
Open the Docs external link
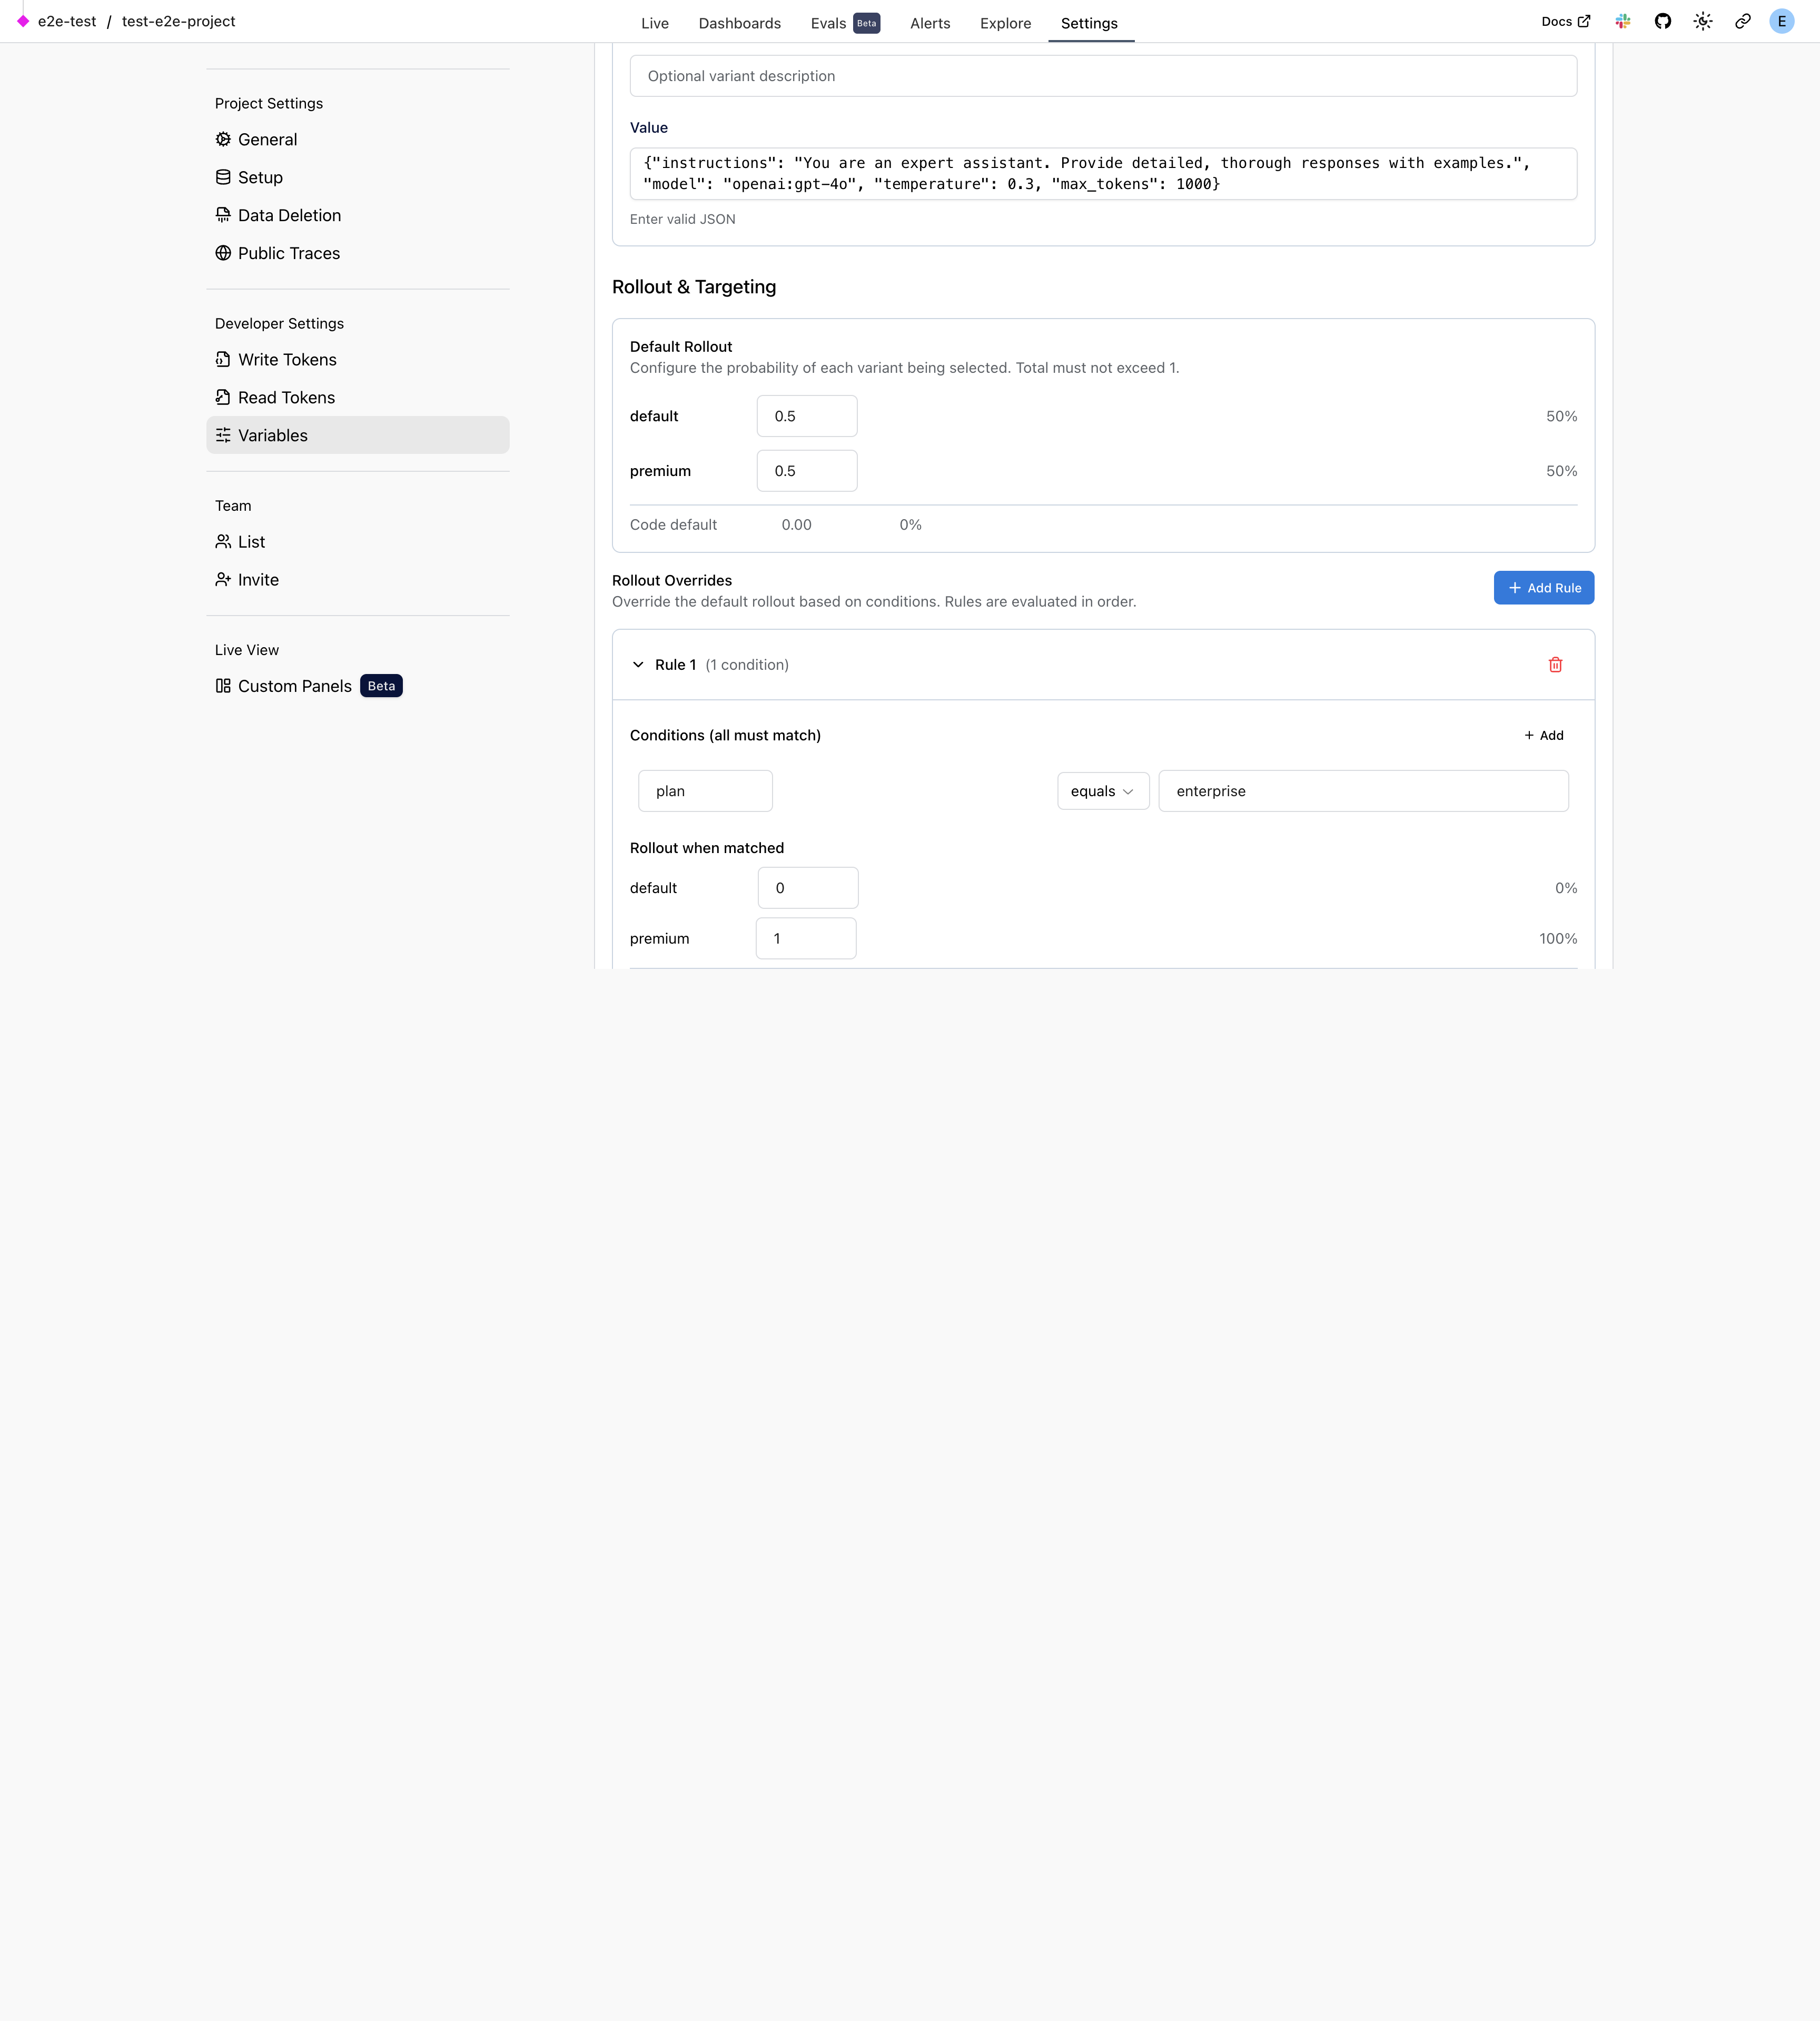click(1565, 22)
